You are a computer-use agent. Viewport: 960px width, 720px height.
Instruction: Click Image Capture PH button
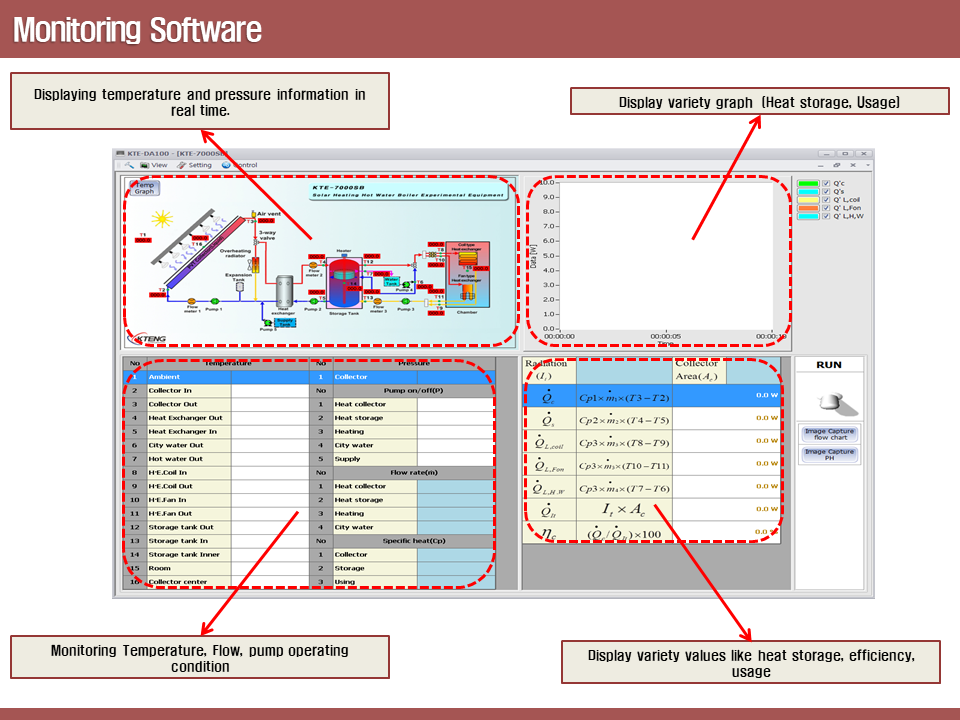[829, 455]
